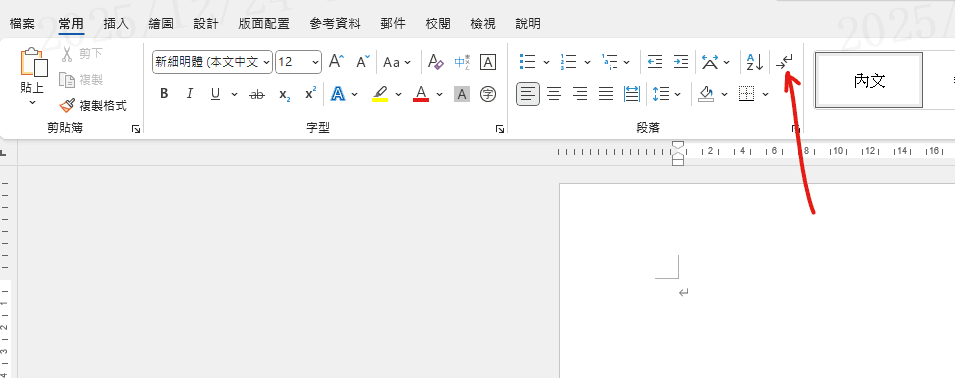Screen dimensions: 955x378
Task: Click the enclosed character 字 icon
Action: [488, 94]
